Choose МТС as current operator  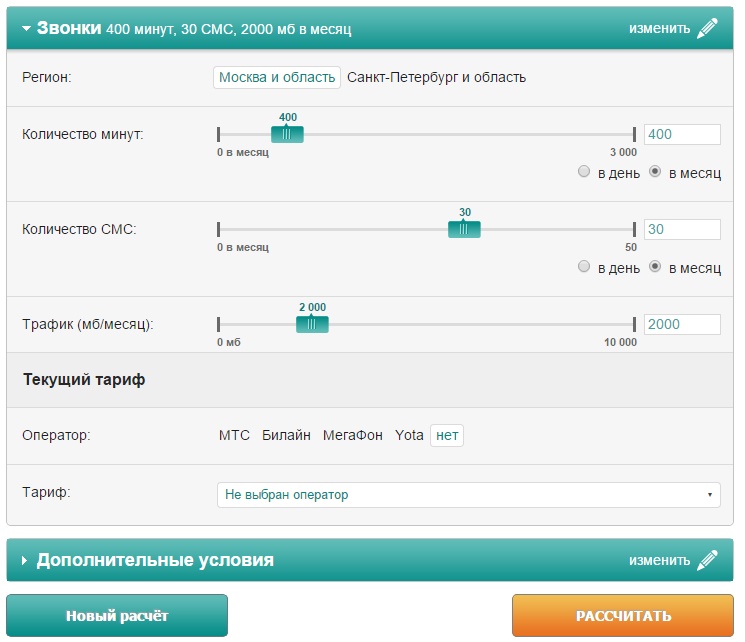234,436
